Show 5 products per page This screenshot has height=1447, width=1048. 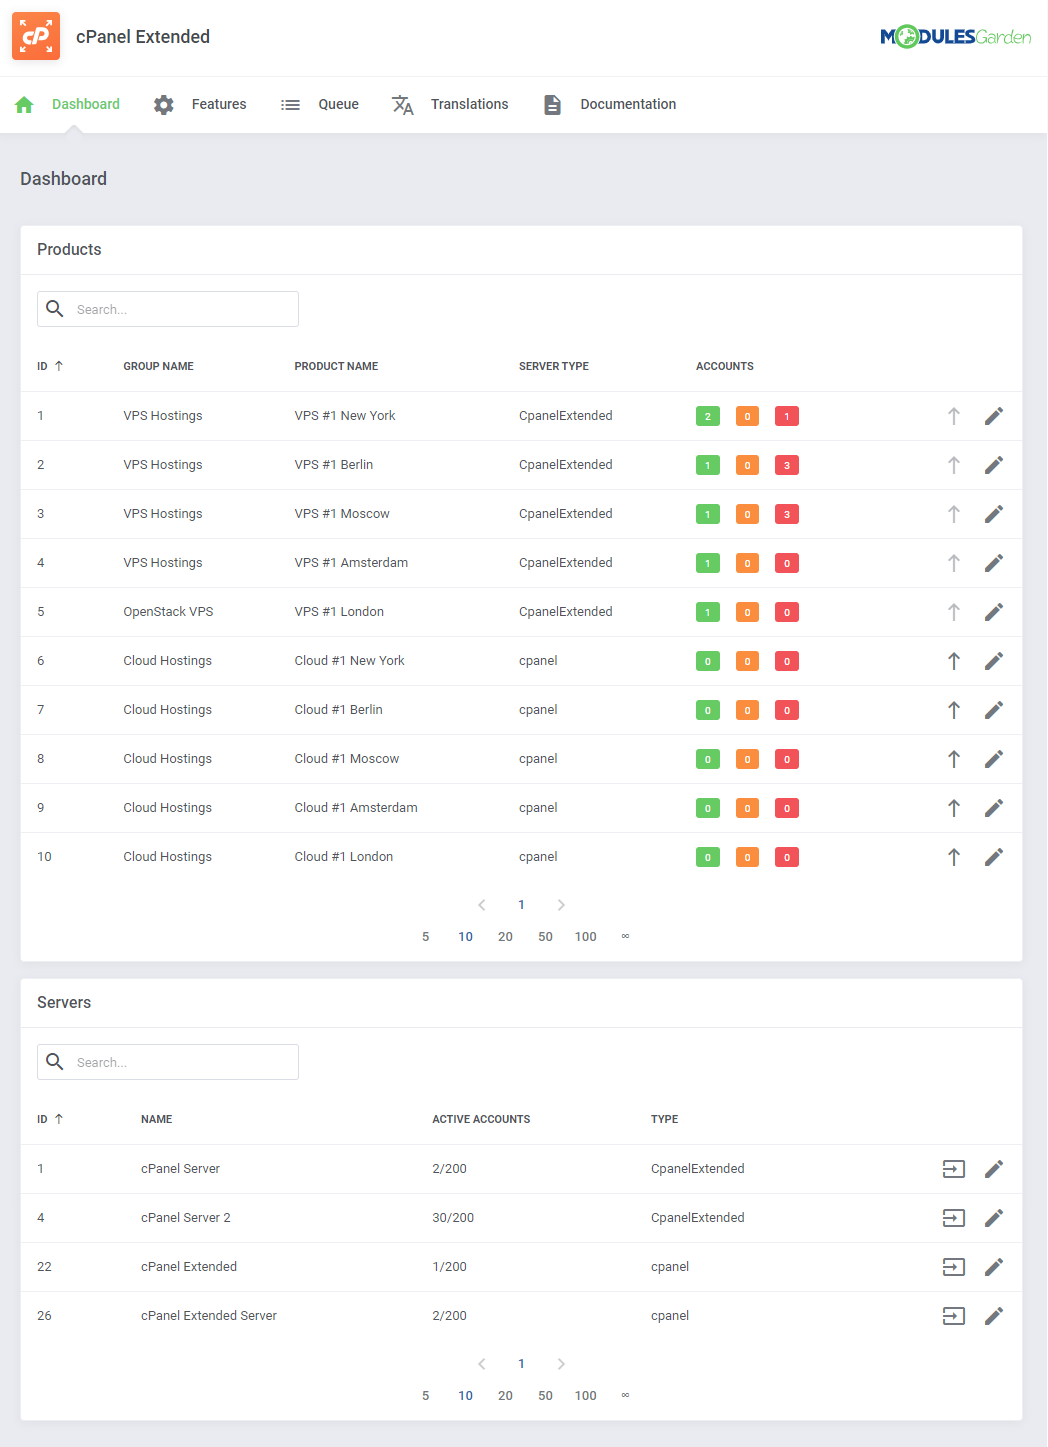[x=426, y=937]
